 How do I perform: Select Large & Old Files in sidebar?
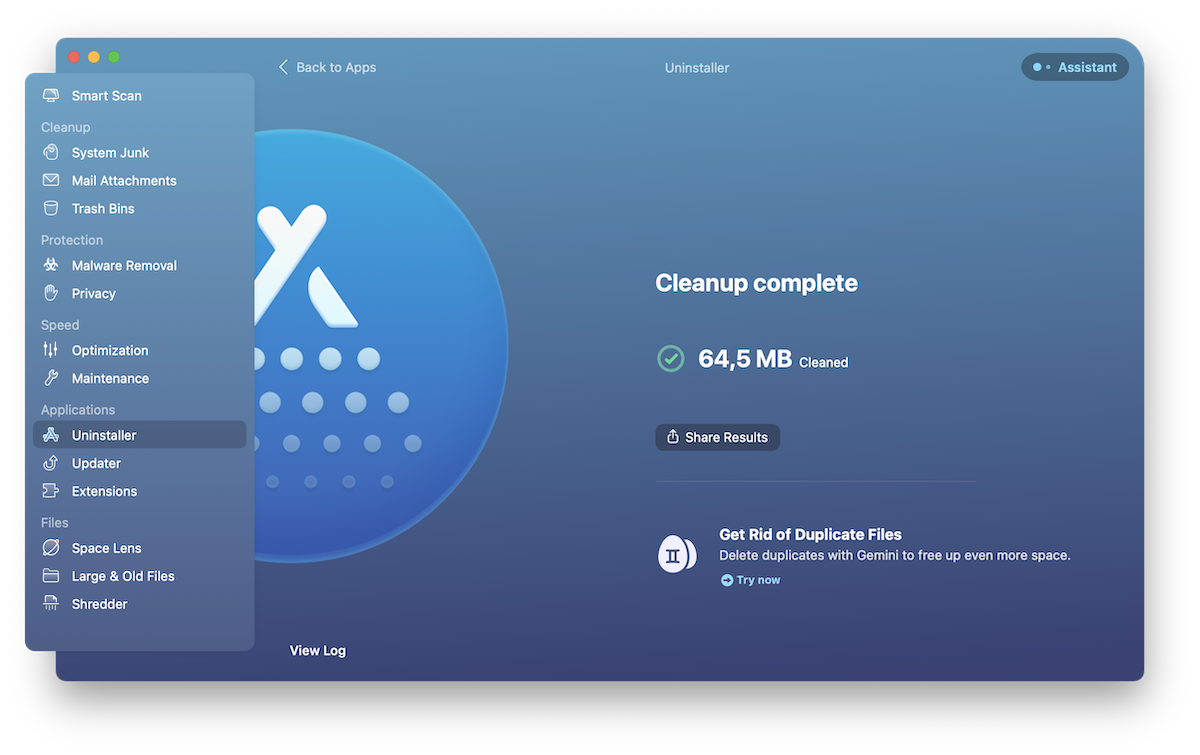(122, 577)
